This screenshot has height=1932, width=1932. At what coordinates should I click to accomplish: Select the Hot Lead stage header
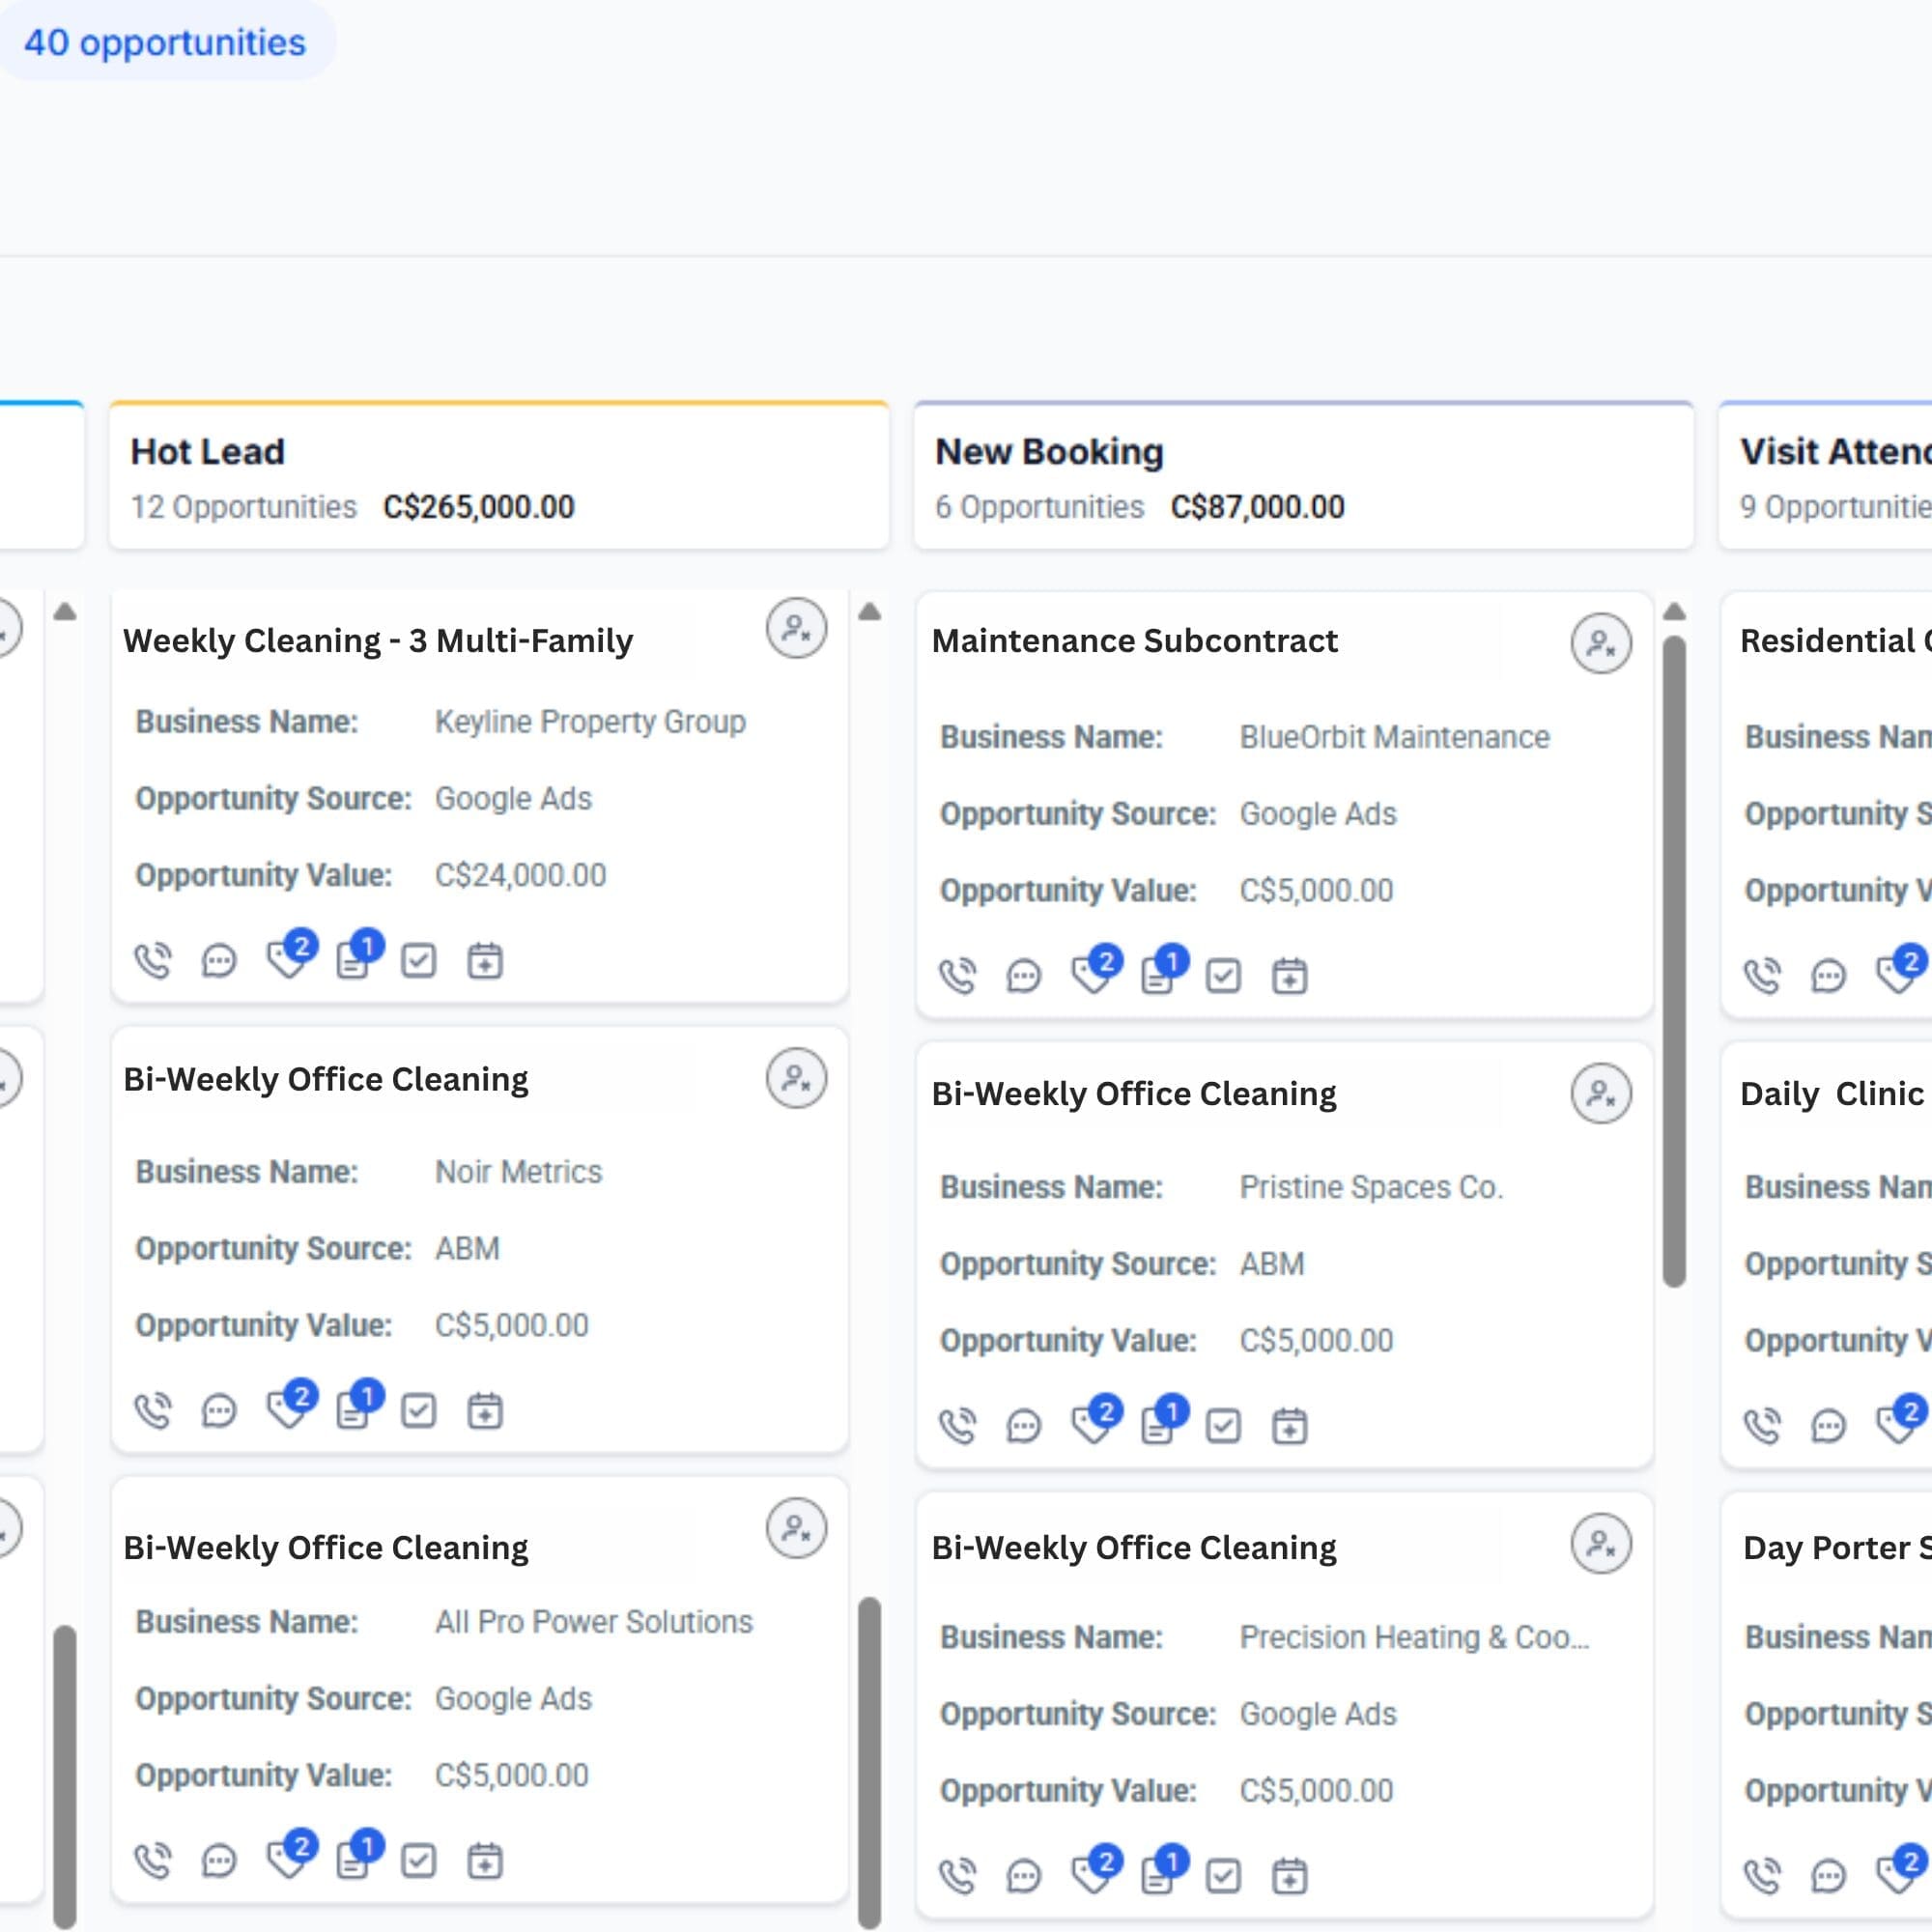[x=499, y=476]
